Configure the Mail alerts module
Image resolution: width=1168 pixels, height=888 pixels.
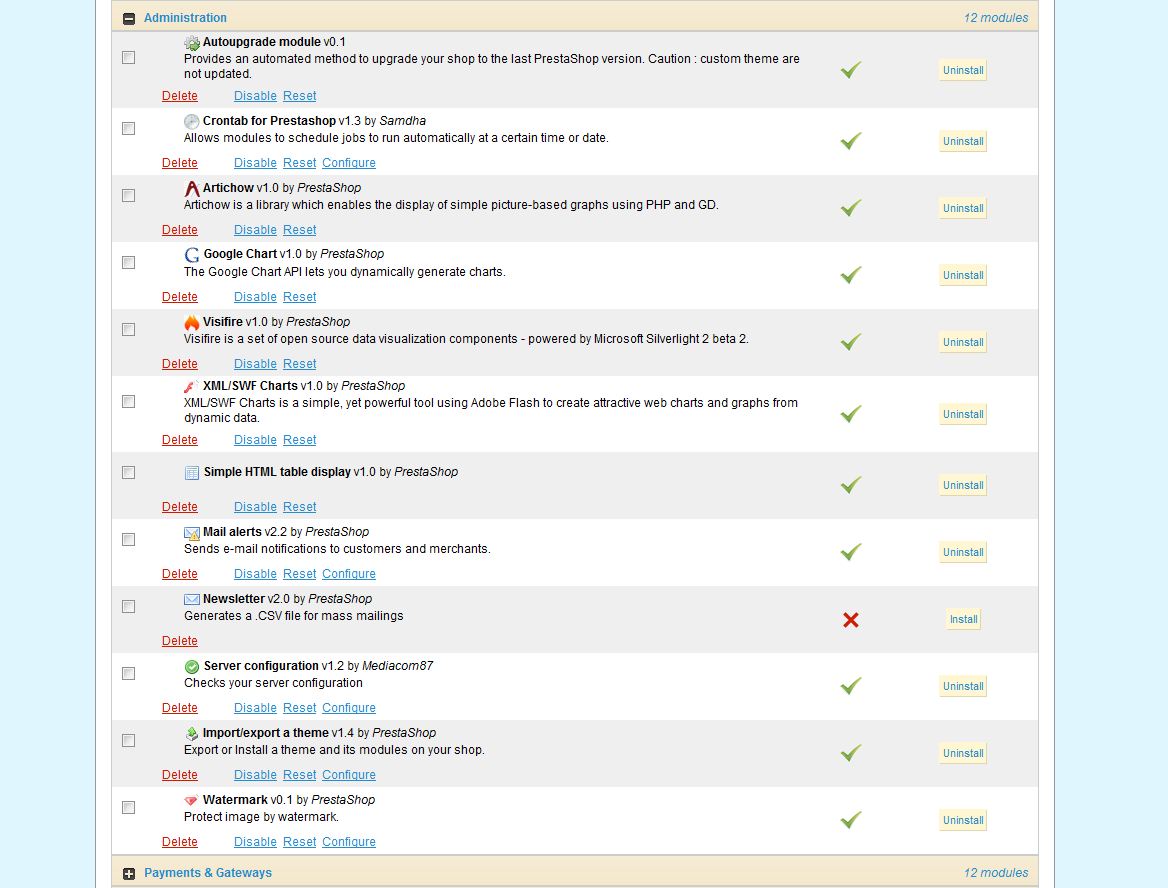[x=349, y=574]
